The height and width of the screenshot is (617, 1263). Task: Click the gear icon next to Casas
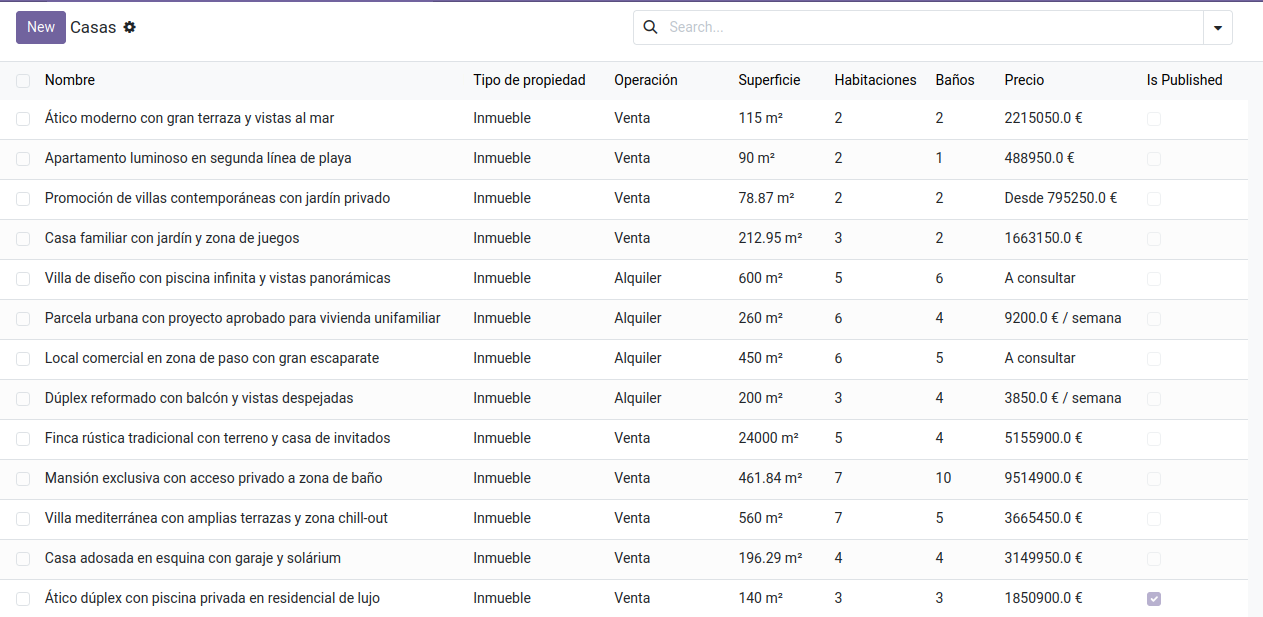[130, 27]
